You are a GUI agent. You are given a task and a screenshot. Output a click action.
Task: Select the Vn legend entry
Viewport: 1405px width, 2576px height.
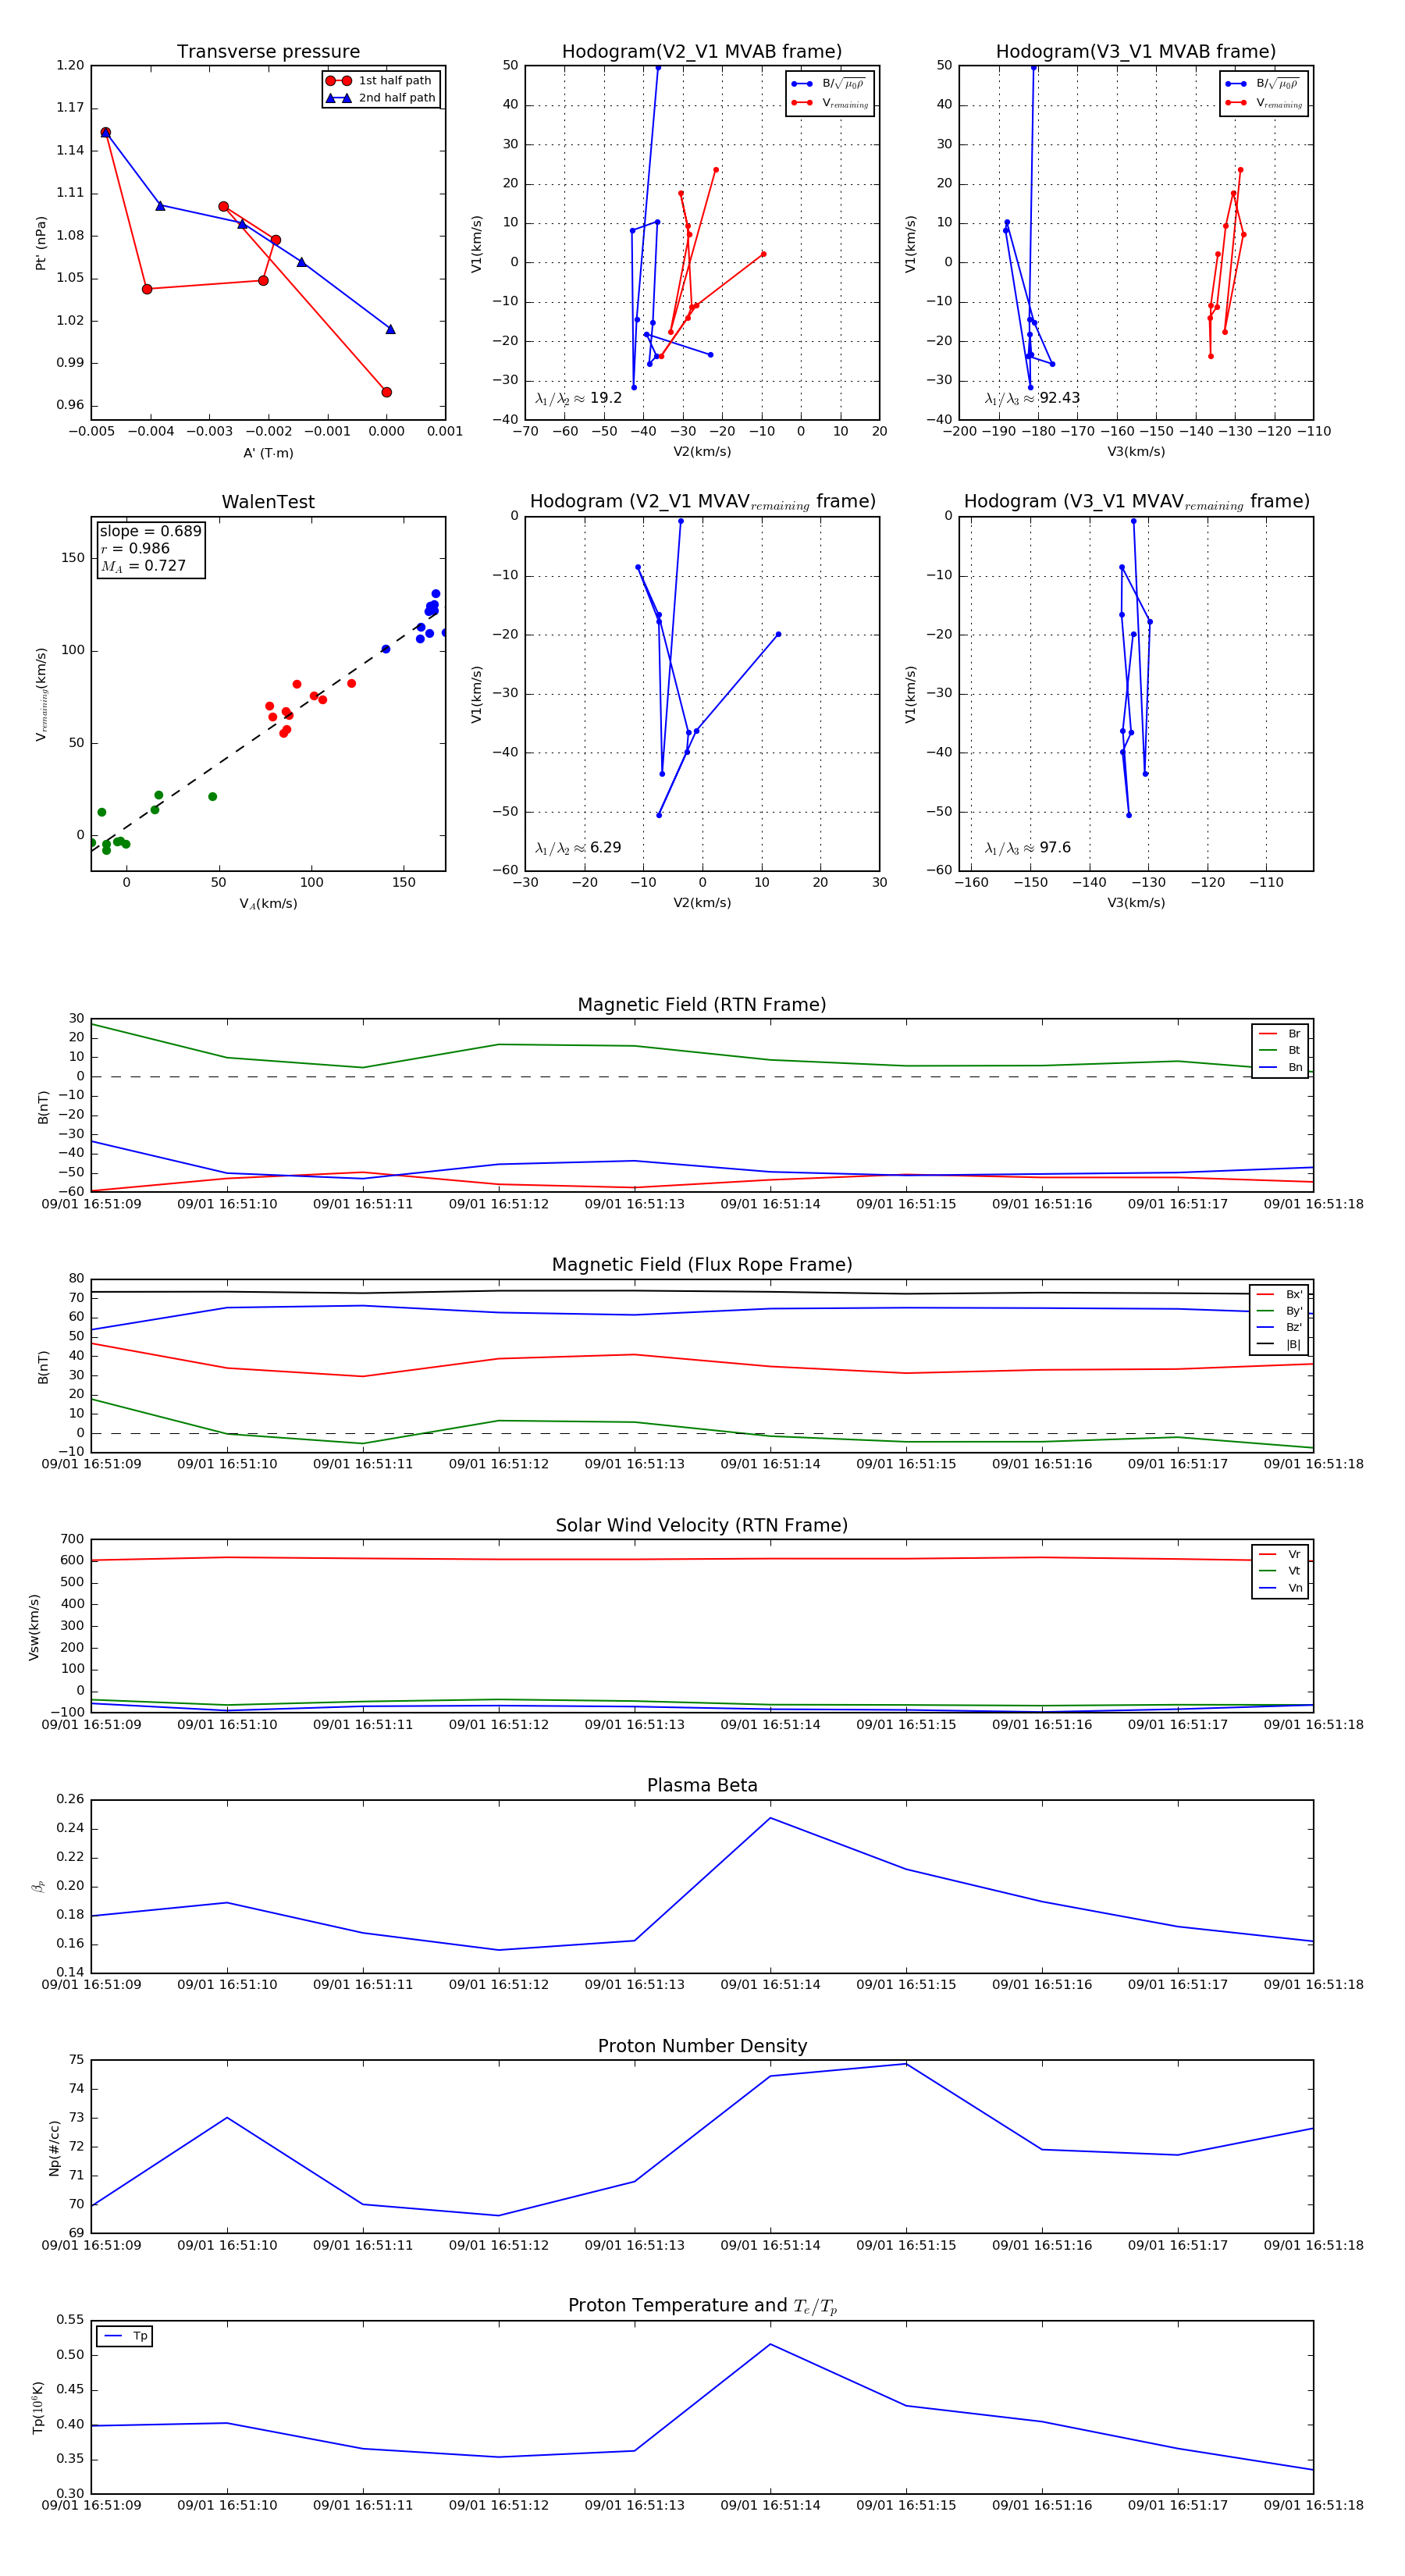click(x=1280, y=1588)
